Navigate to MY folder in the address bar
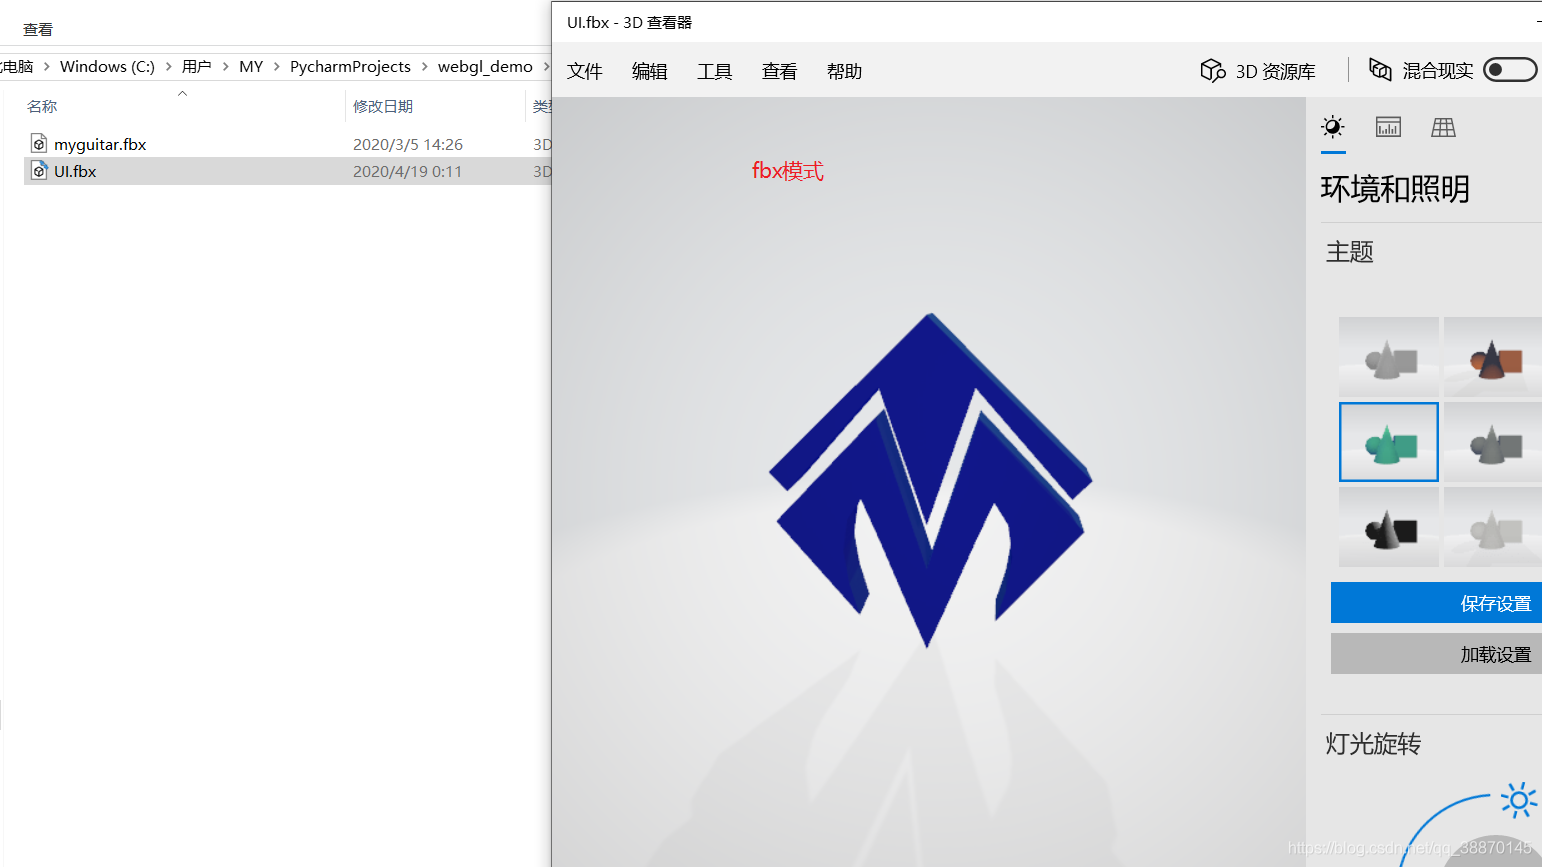The image size is (1542, 867). tap(251, 67)
